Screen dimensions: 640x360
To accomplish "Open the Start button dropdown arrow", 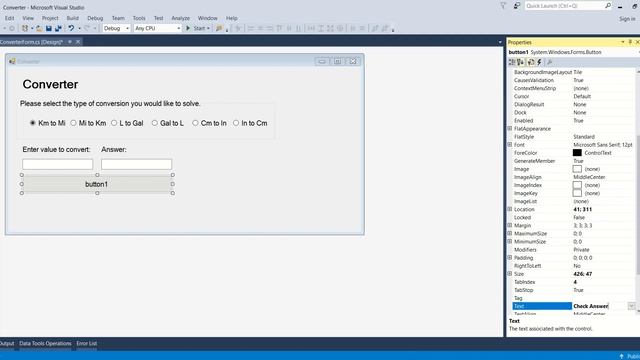I will [x=208, y=28].
